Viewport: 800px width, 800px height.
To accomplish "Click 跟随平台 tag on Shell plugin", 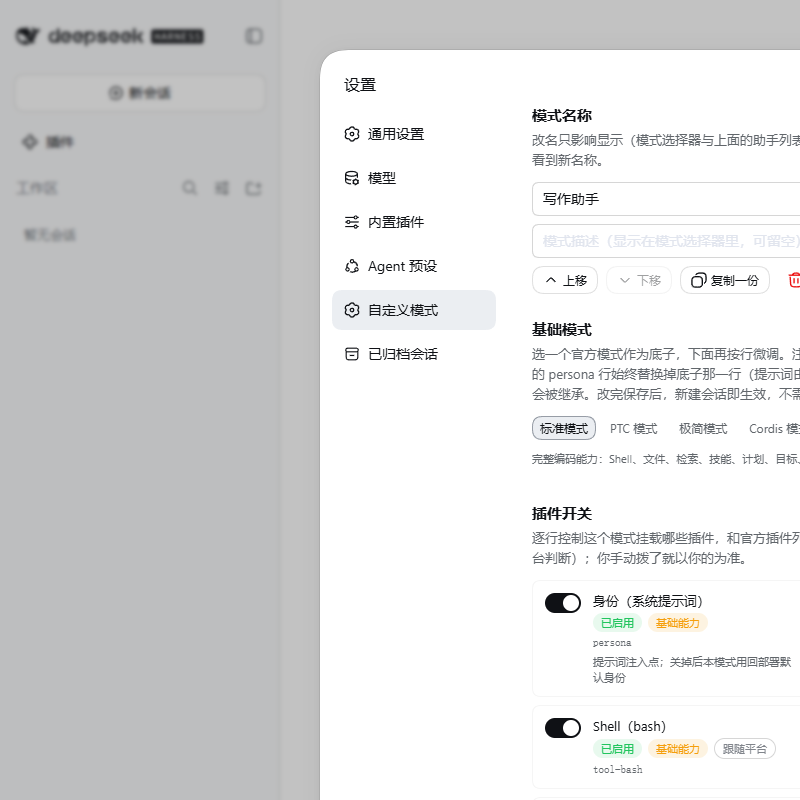I will [745, 749].
